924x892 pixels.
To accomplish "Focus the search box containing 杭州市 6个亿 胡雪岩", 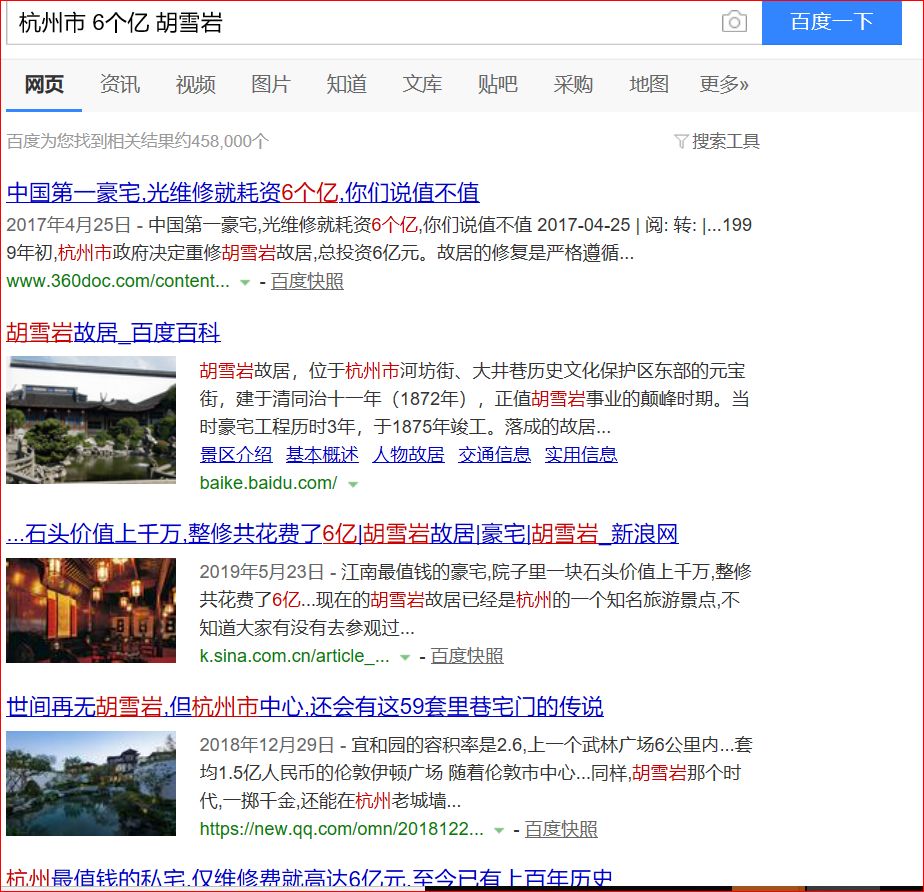I will tap(384, 22).
